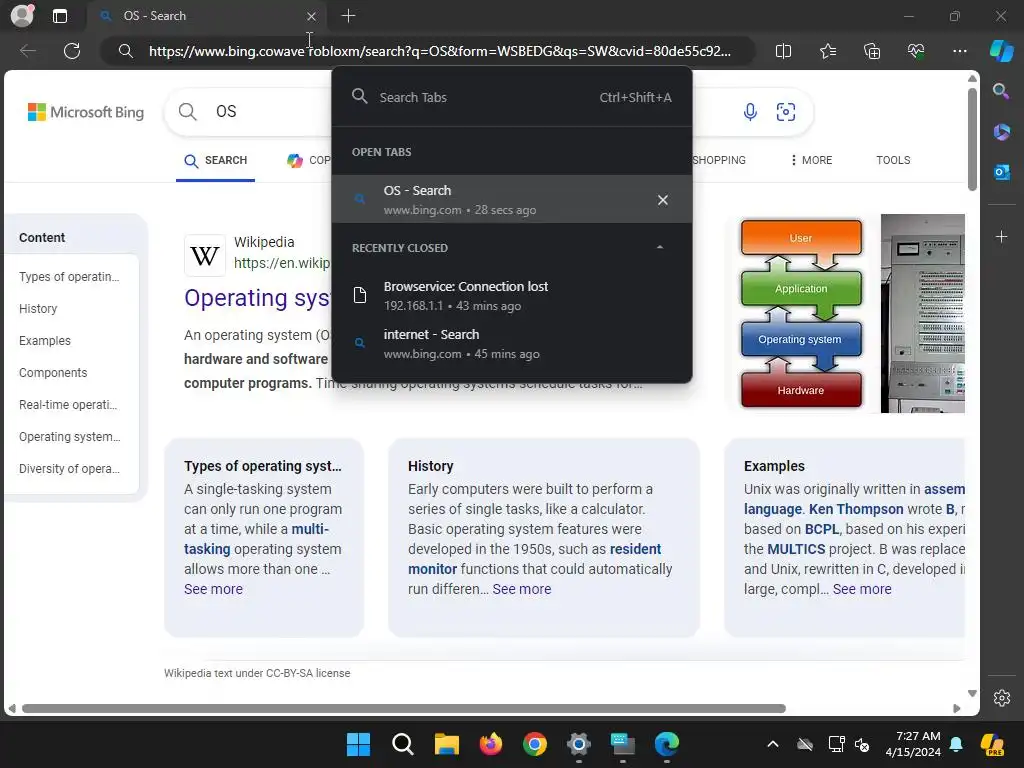The width and height of the screenshot is (1024, 768).
Task: Click See more in Examples card
Action: pos(862,589)
